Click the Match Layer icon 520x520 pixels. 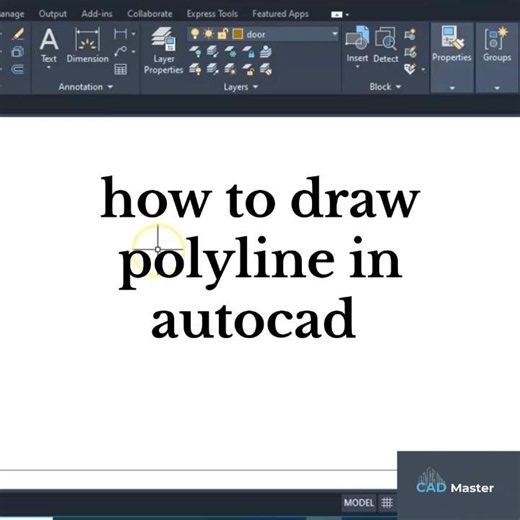(266, 69)
